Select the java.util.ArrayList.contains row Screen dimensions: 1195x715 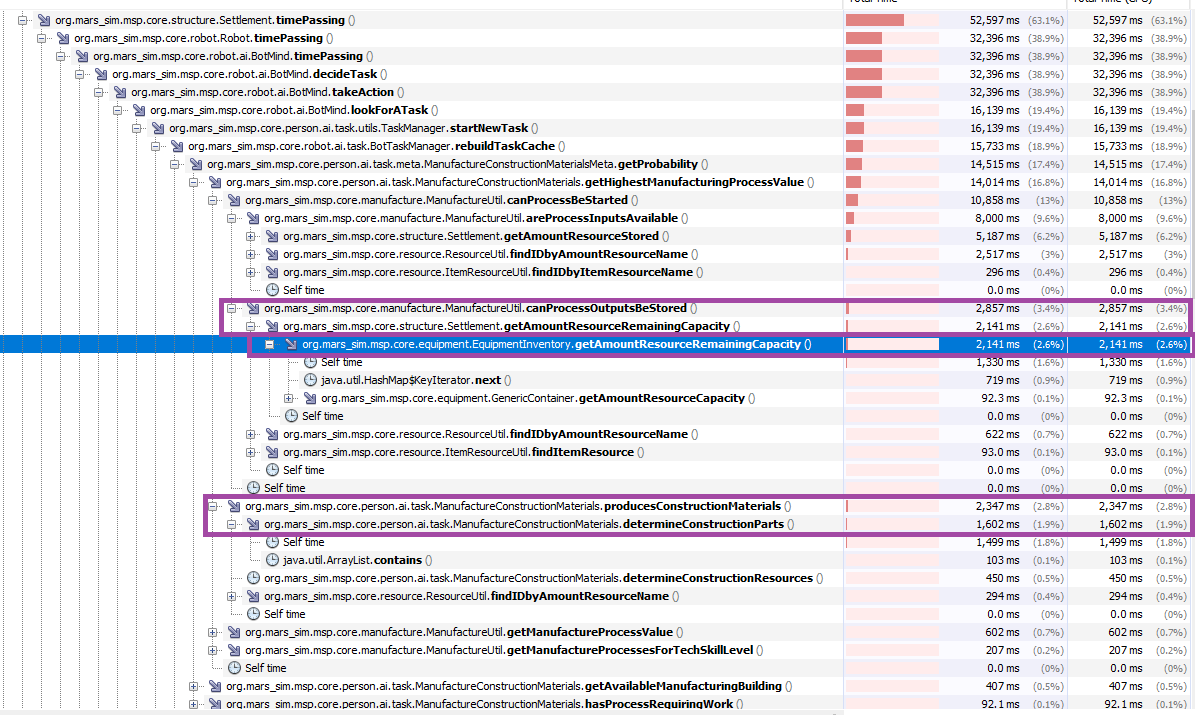(x=358, y=560)
